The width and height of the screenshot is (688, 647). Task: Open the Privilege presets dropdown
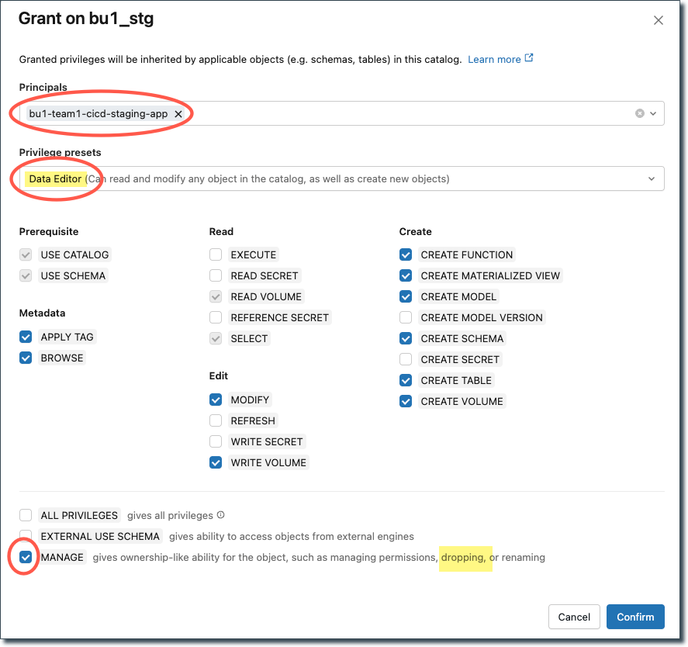pos(652,179)
